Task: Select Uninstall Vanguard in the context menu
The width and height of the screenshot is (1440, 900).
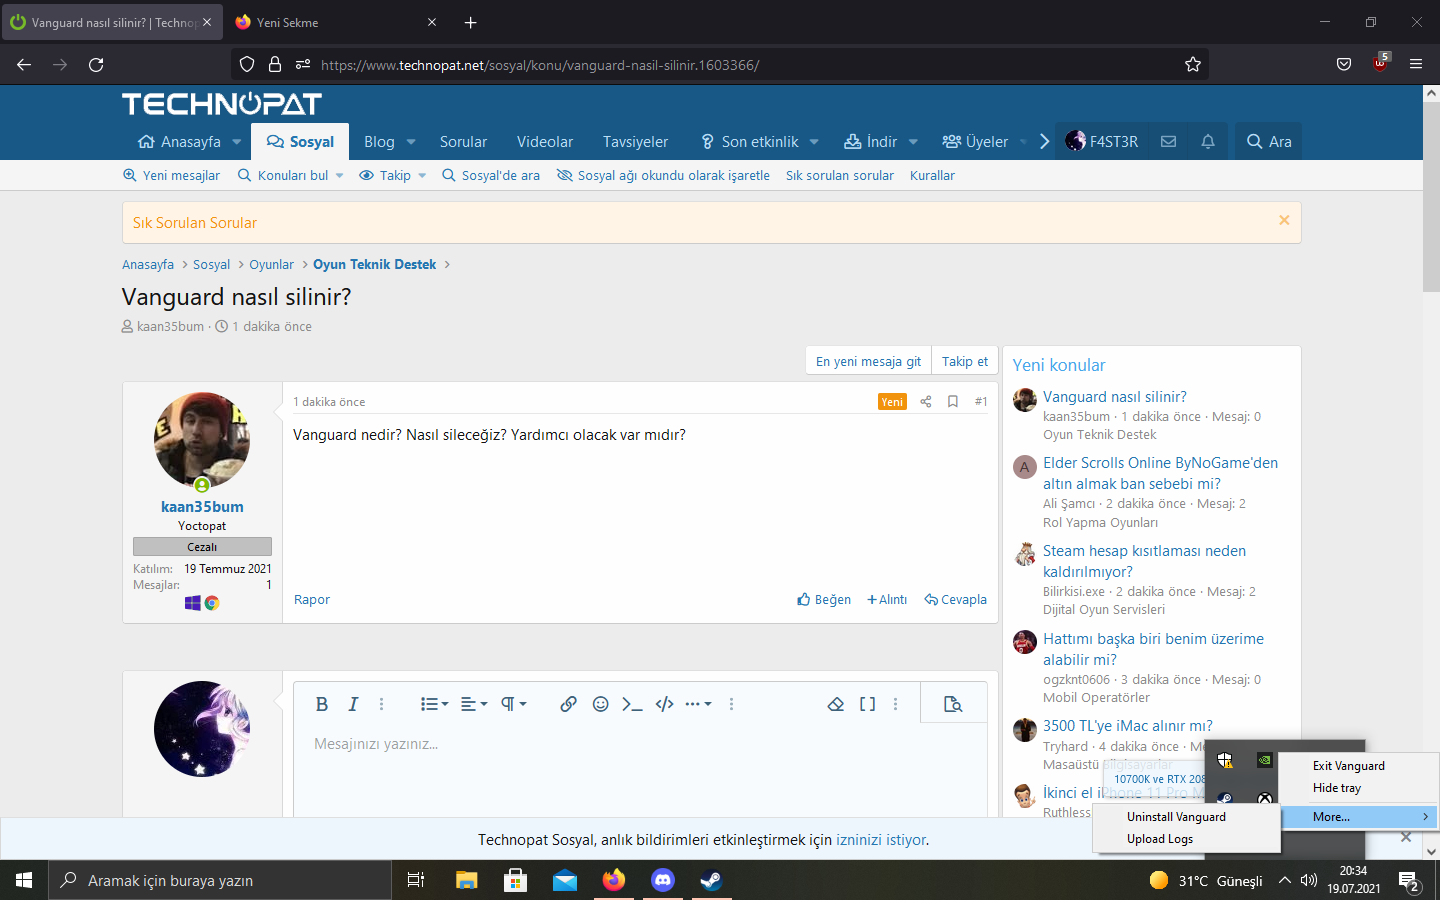Action: pyautogui.click(x=1176, y=817)
